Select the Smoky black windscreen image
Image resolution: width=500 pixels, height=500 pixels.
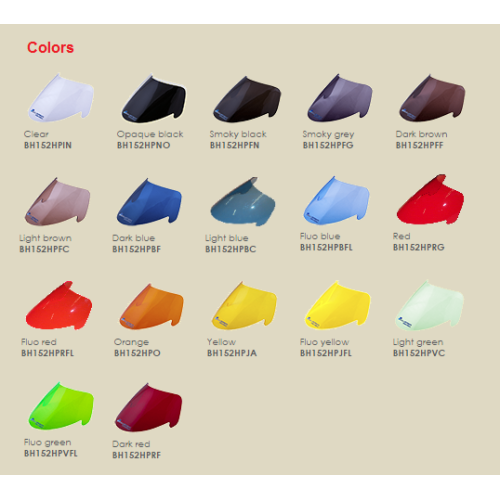247,99
